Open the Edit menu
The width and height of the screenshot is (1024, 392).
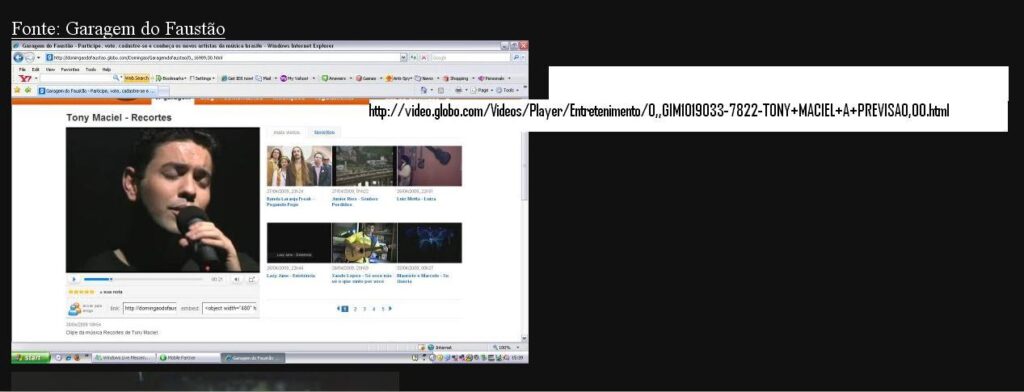click(x=35, y=69)
